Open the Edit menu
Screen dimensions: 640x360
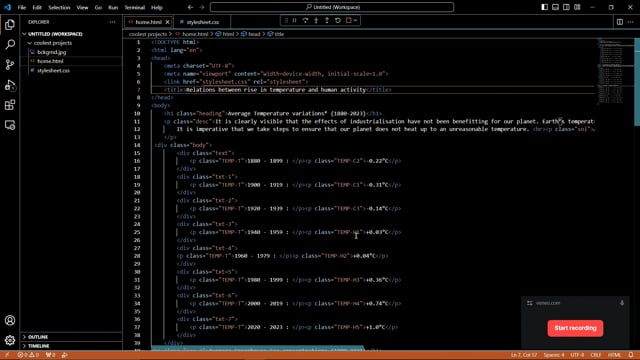pyautogui.click(x=37, y=7)
